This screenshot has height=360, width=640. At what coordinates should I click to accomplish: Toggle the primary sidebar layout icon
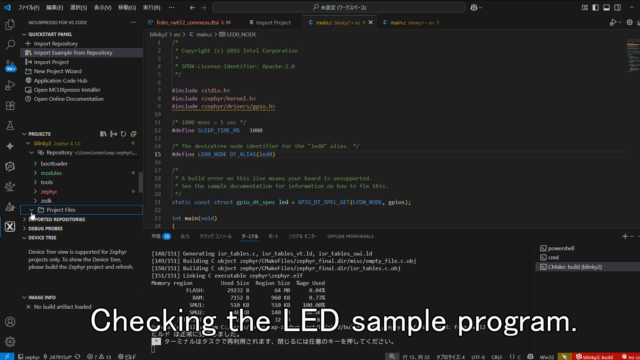pos(596,7)
